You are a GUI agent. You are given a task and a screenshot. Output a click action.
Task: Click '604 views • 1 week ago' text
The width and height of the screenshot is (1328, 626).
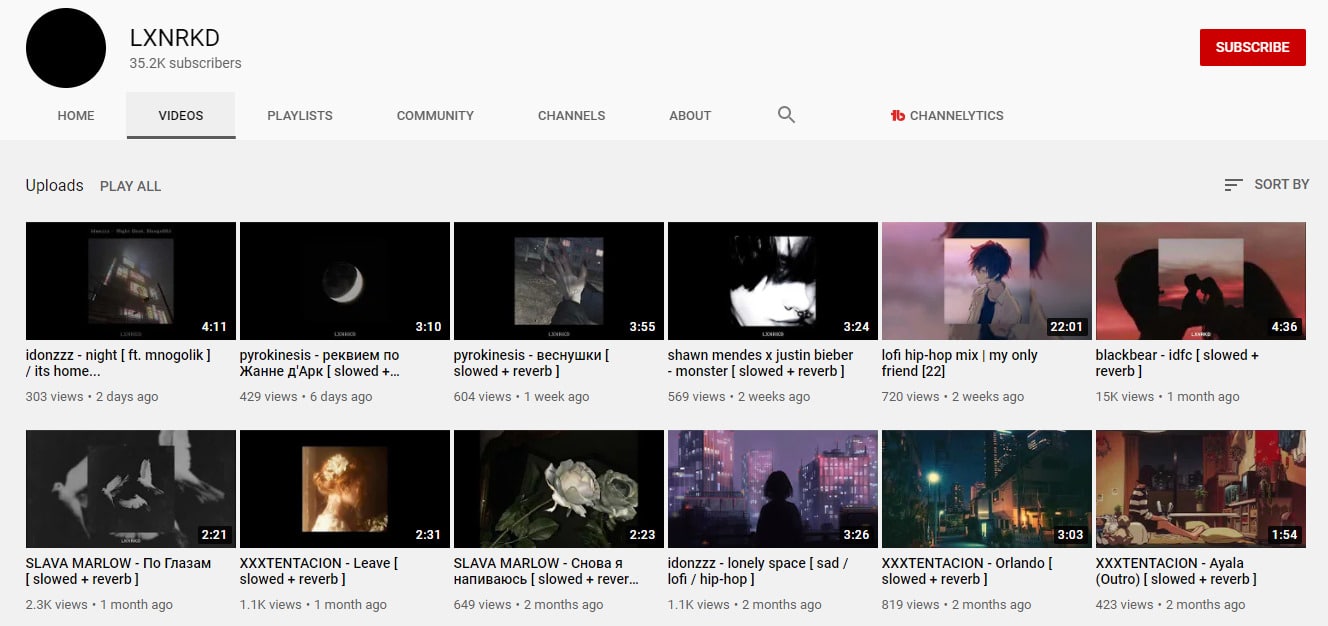coord(519,397)
